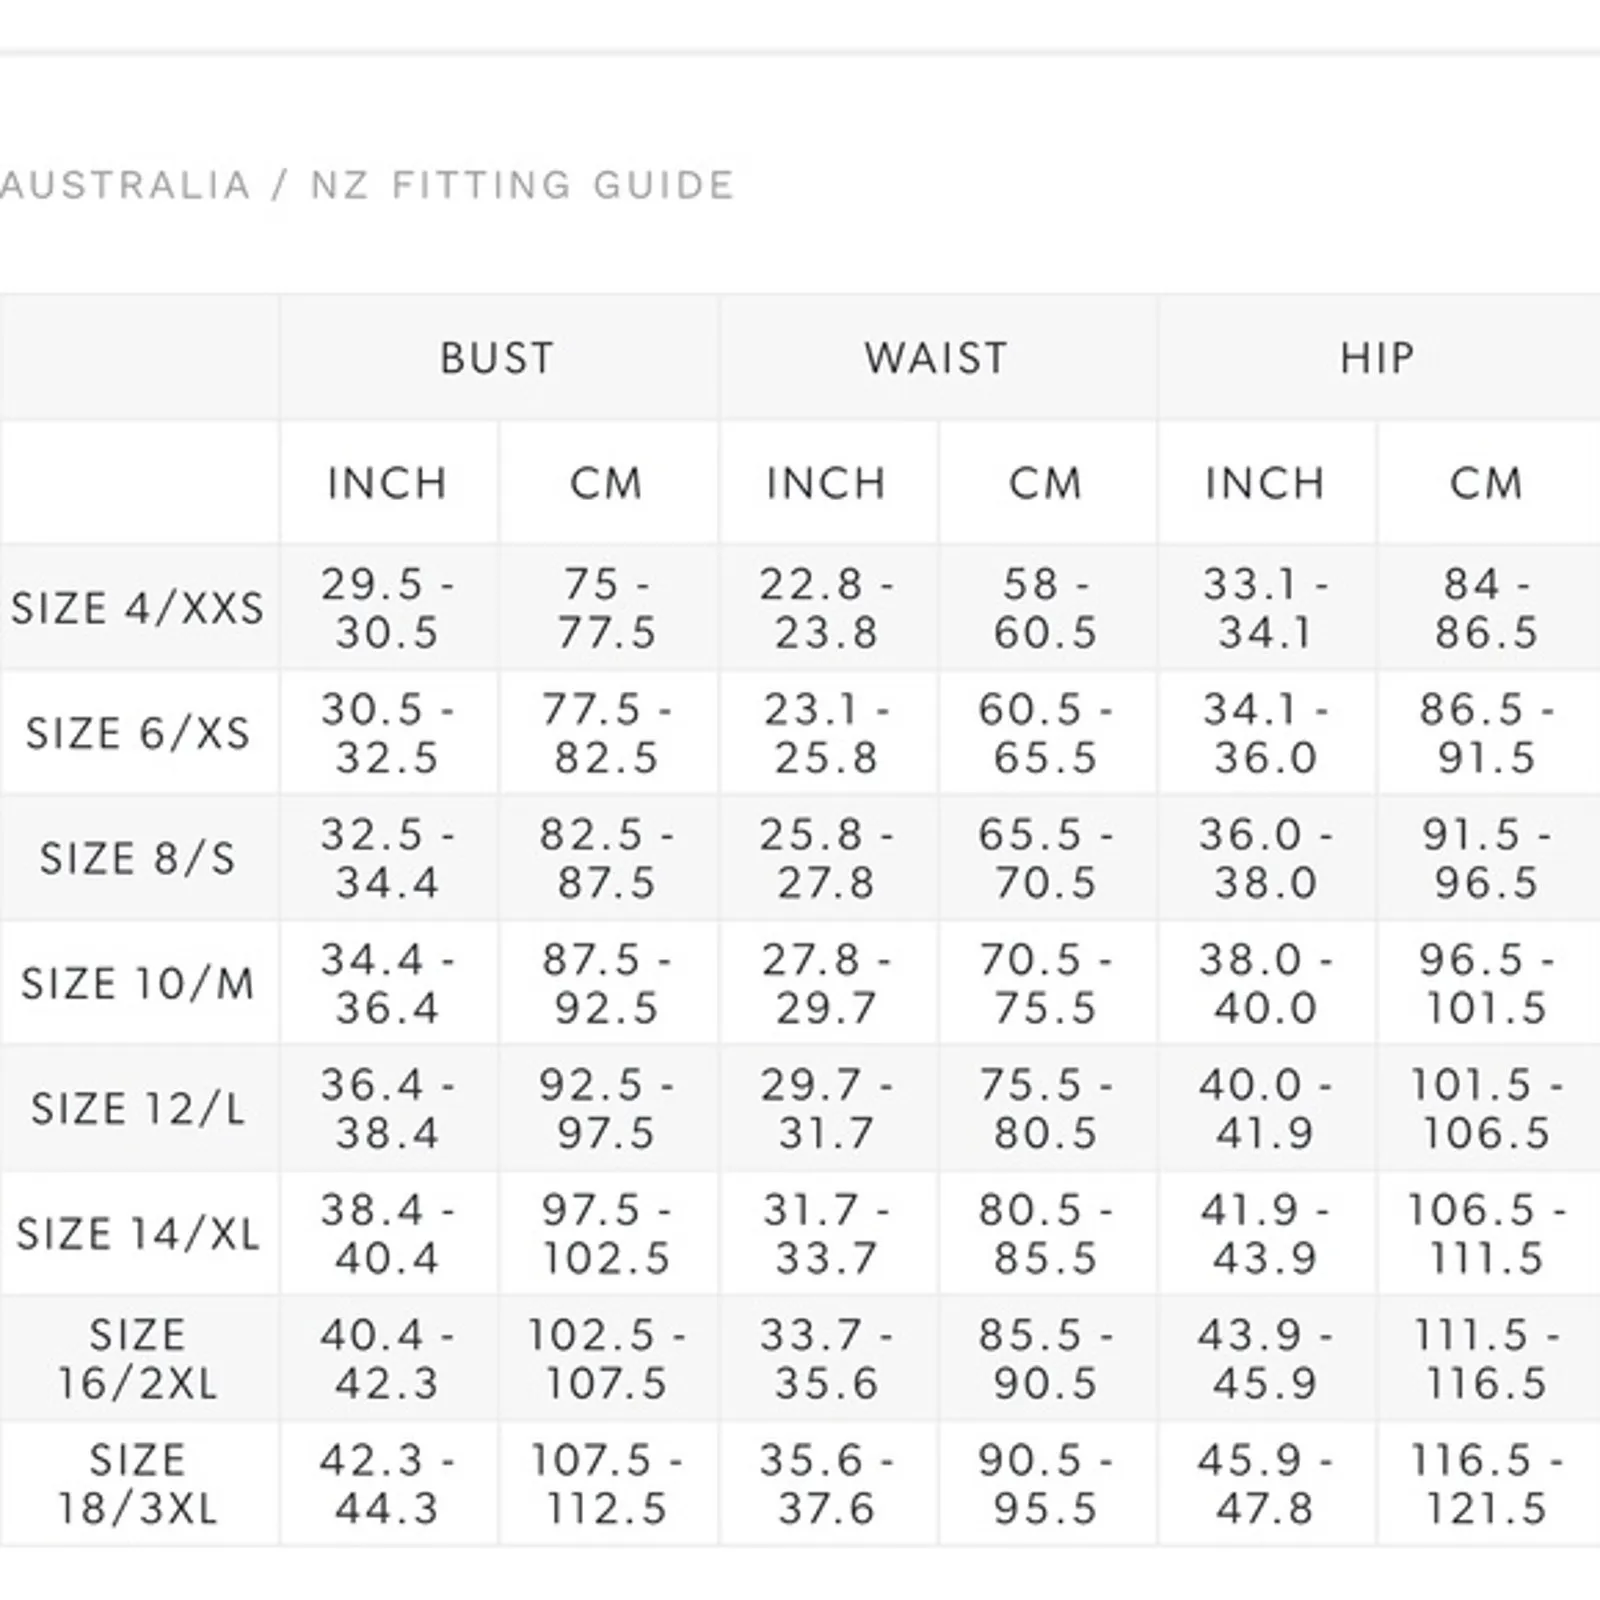This screenshot has height=1600, width=1600.
Task: Select the SIZE 4/XXS row label
Action: coord(138,608)
